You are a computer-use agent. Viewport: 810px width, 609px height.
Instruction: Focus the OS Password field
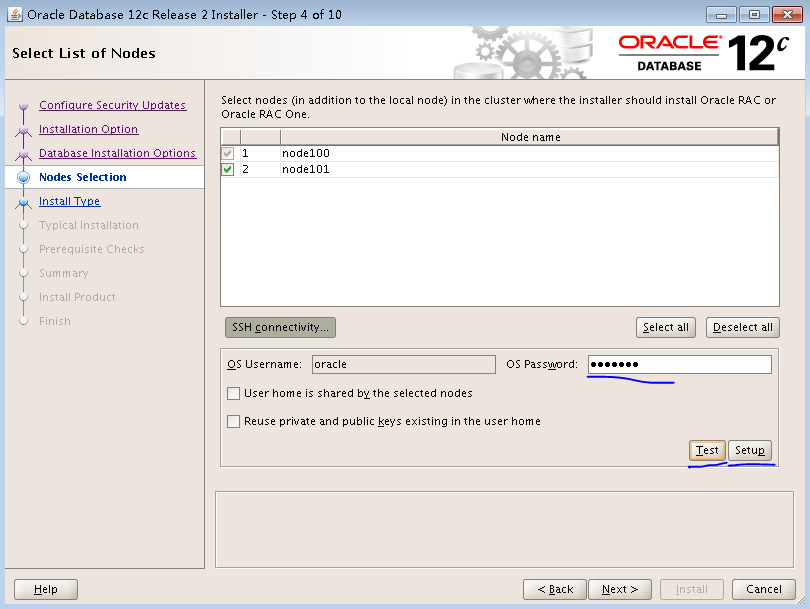pyautogui.click(x=679, y=365)
